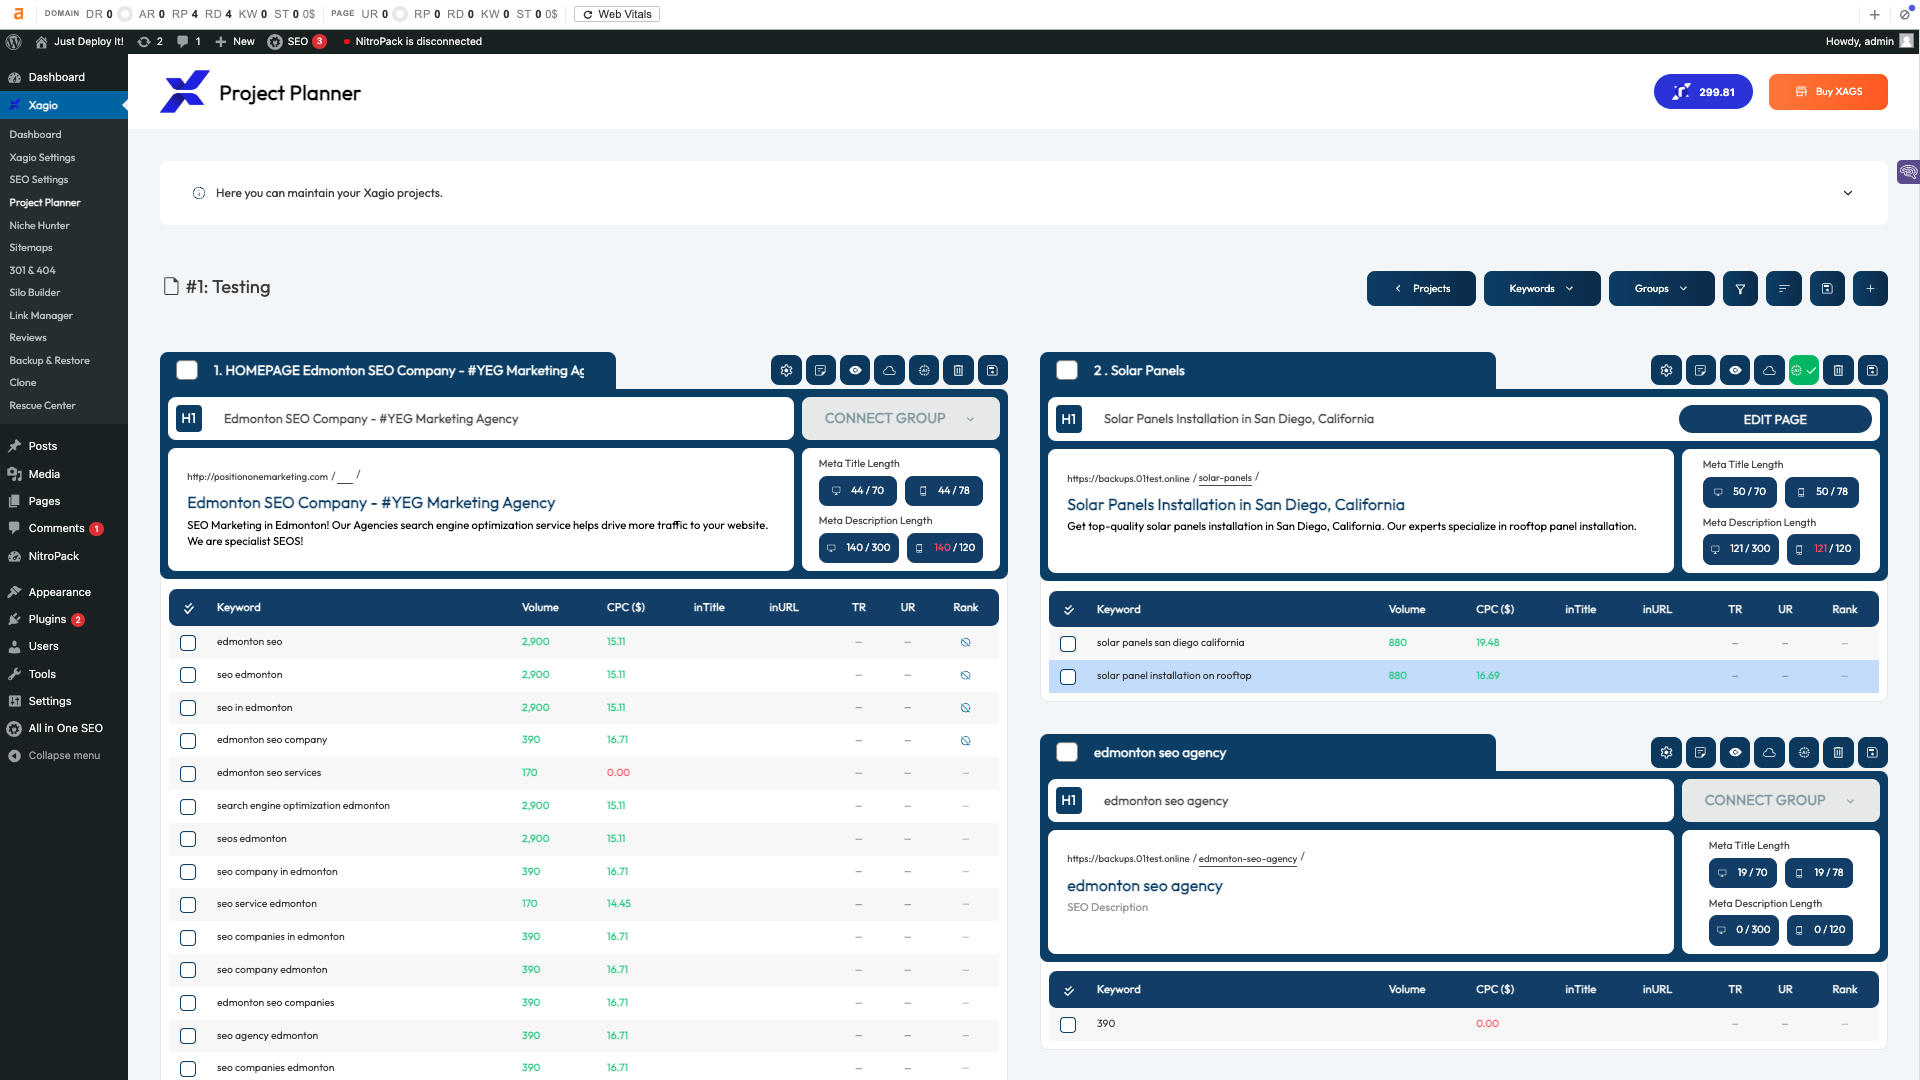
Task: Toggle eye preview on HOMEPAGE Edmonton group
Action: point(855,370)
